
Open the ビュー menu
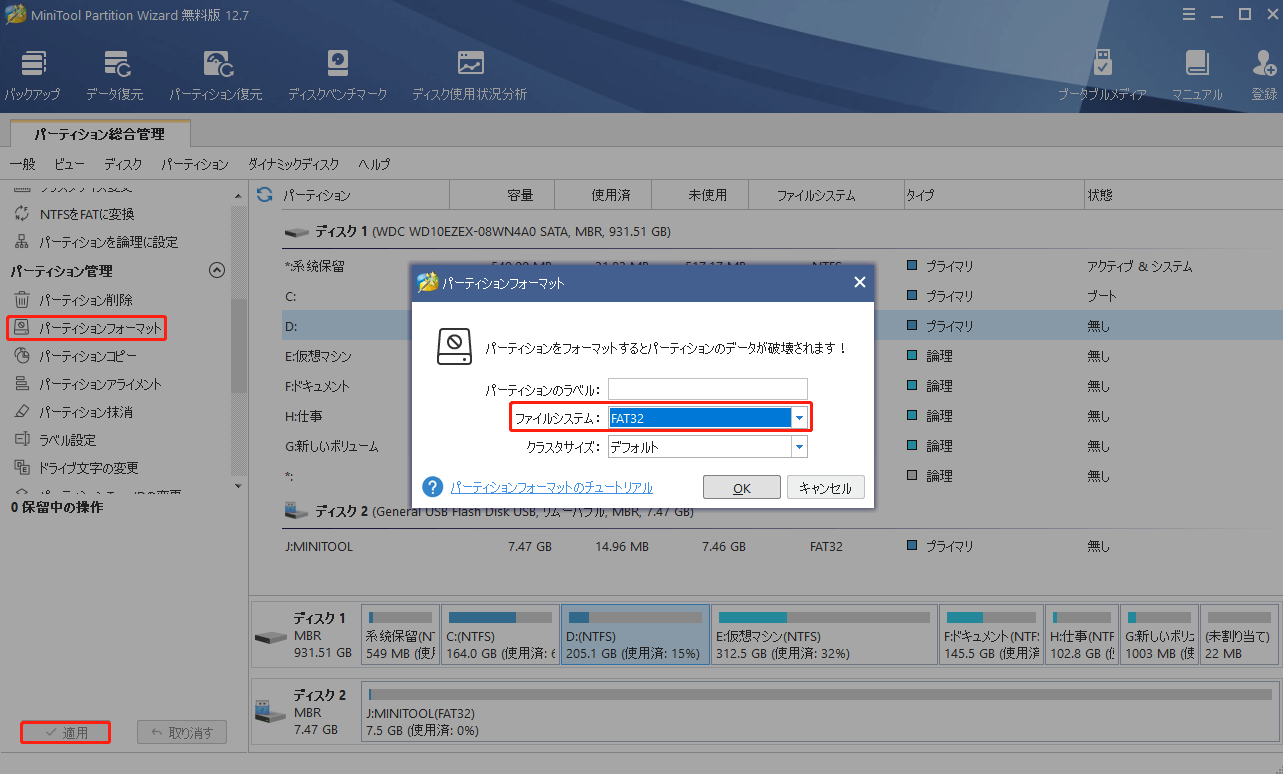pyautogui.click(x=70, y=164)
